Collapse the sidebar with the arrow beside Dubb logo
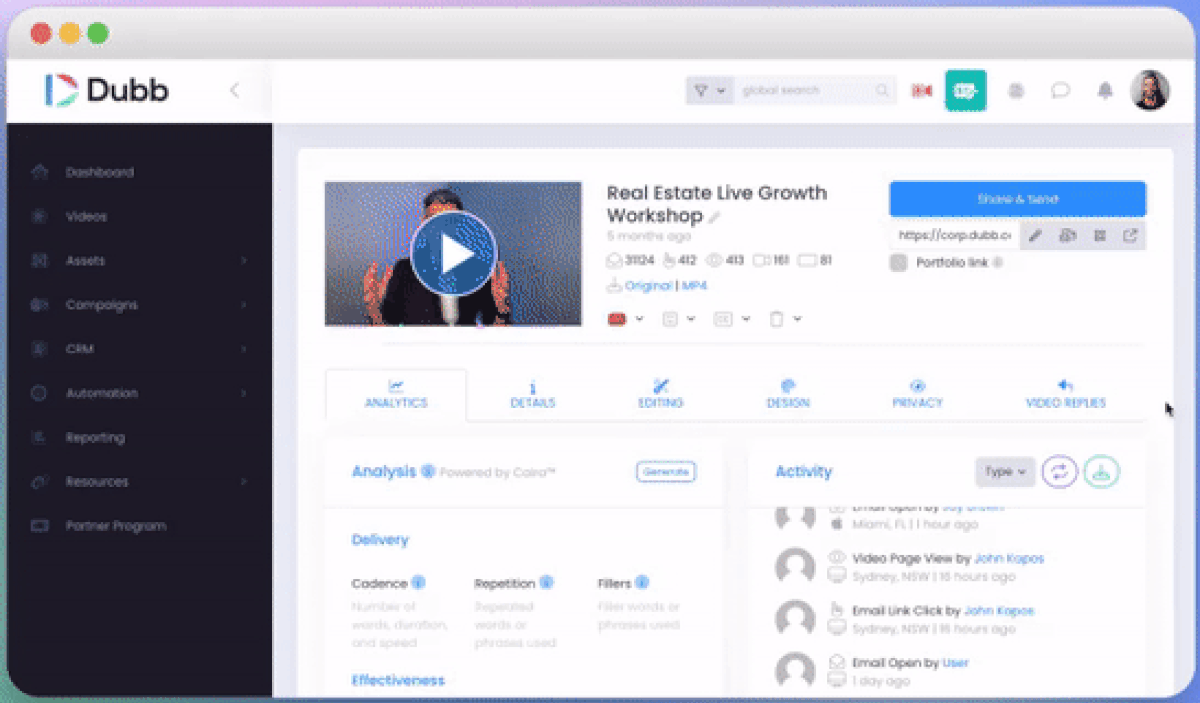1200x703 pixels. click(234, 90)
